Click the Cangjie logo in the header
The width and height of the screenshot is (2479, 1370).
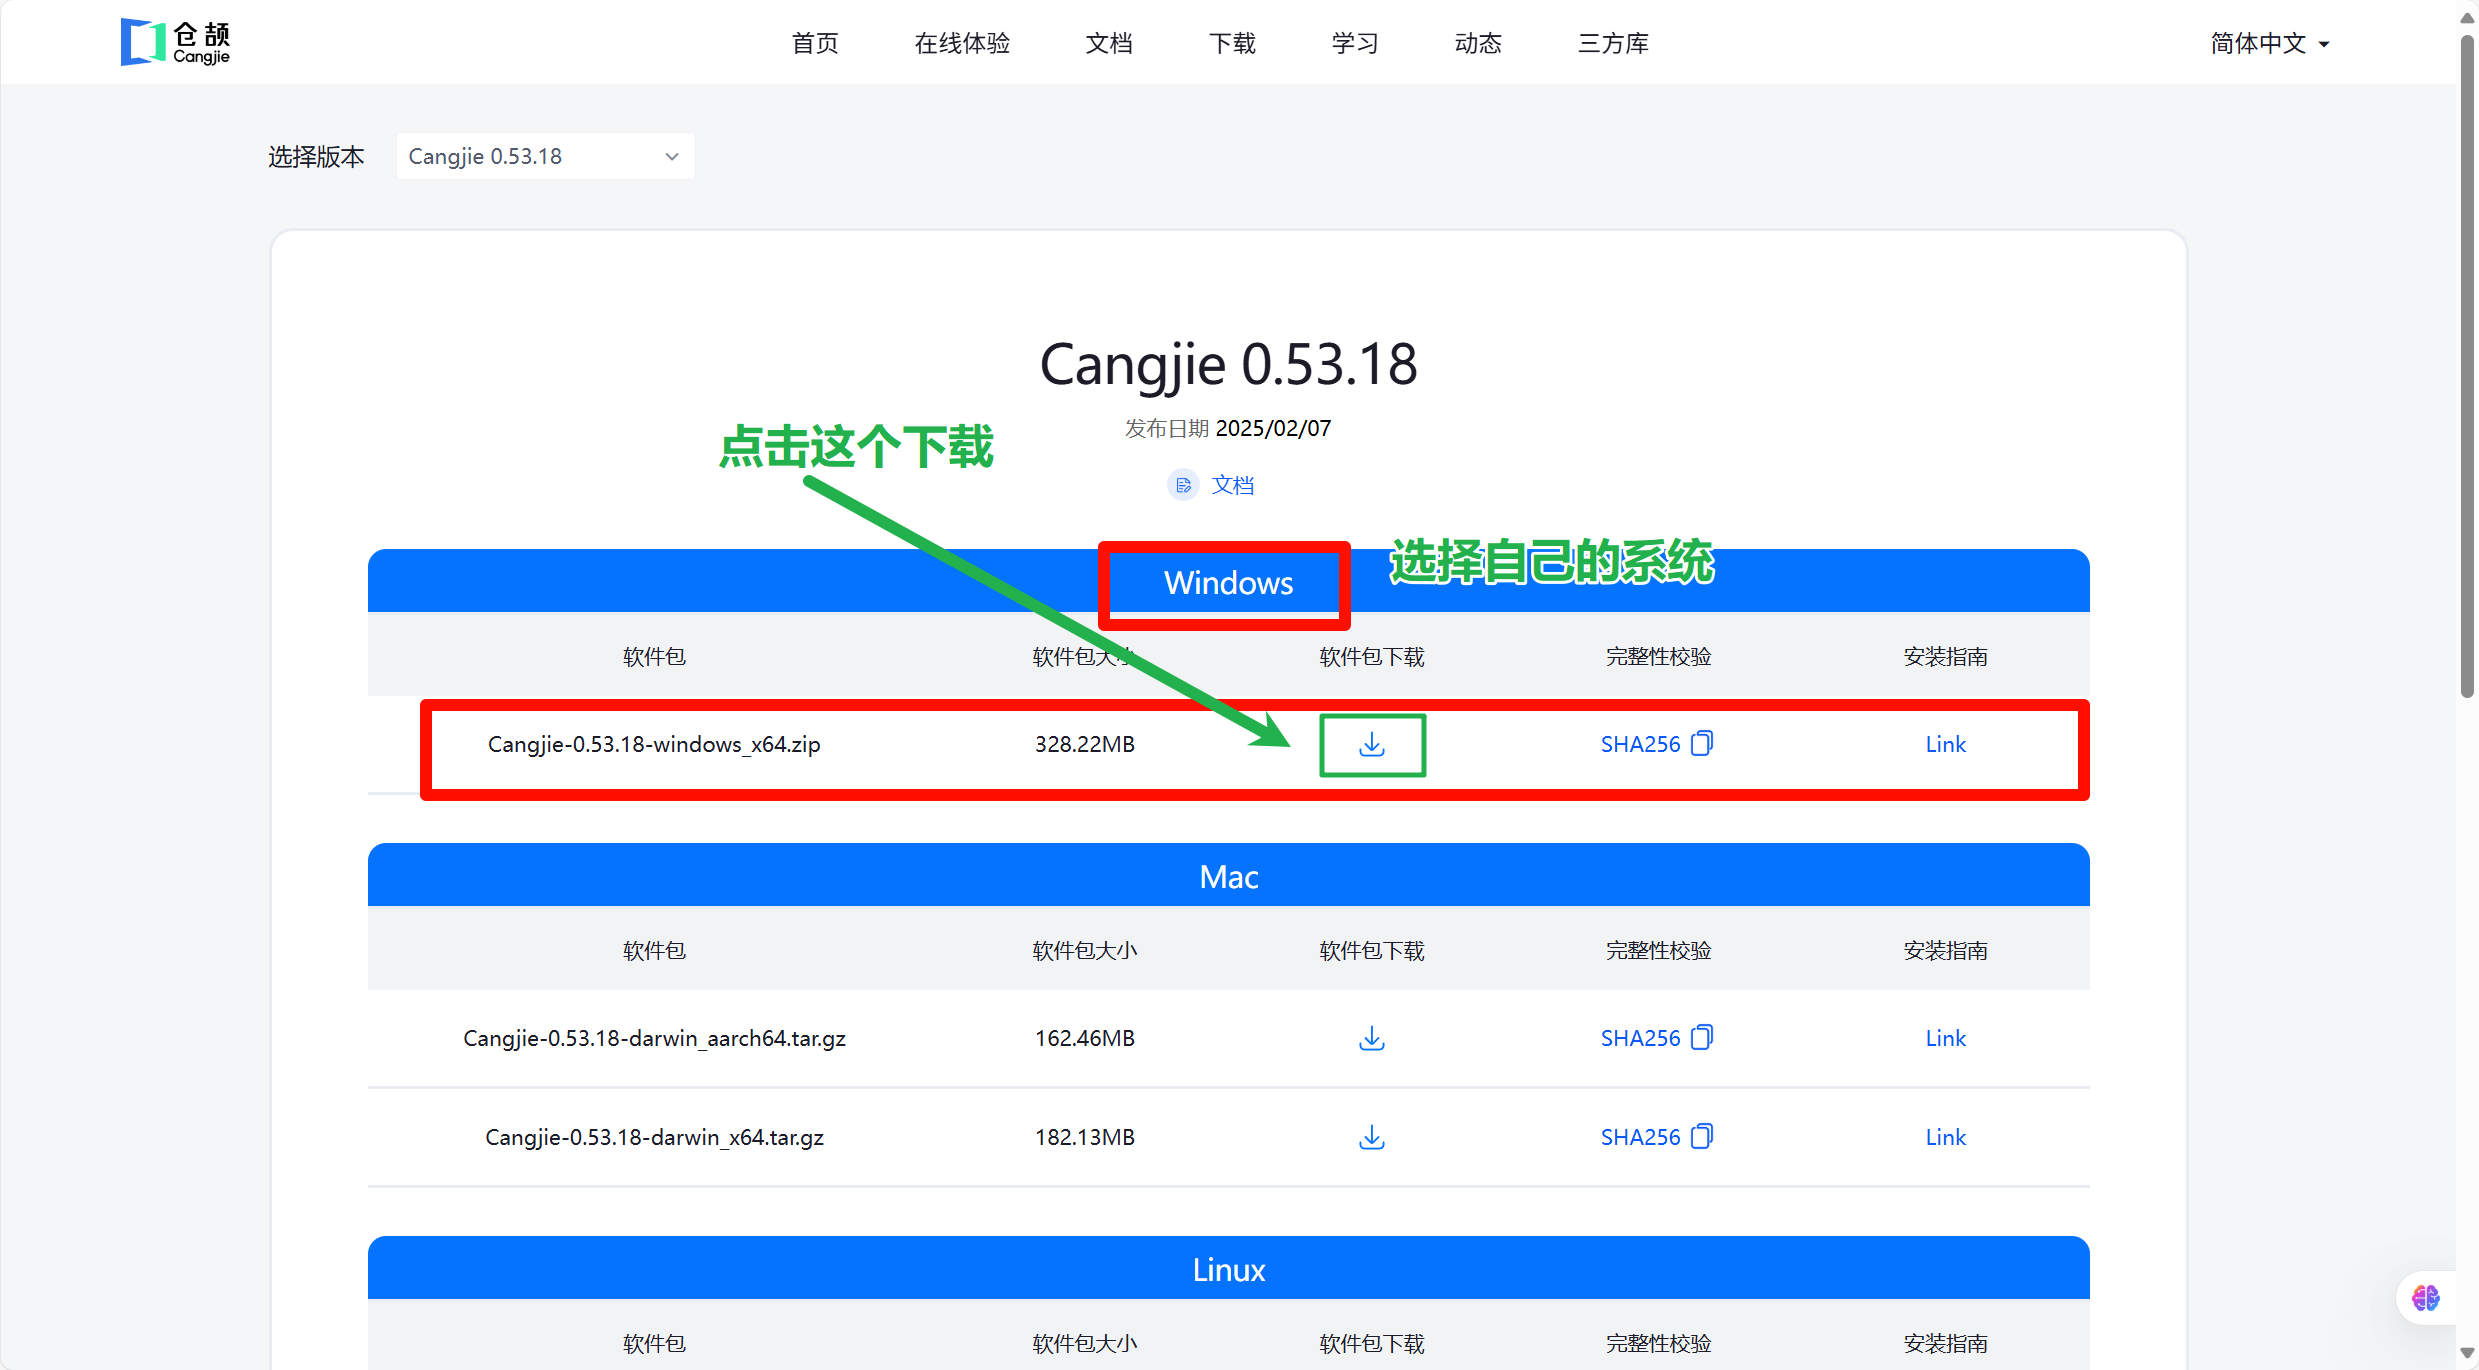click(x=176, y=42)
